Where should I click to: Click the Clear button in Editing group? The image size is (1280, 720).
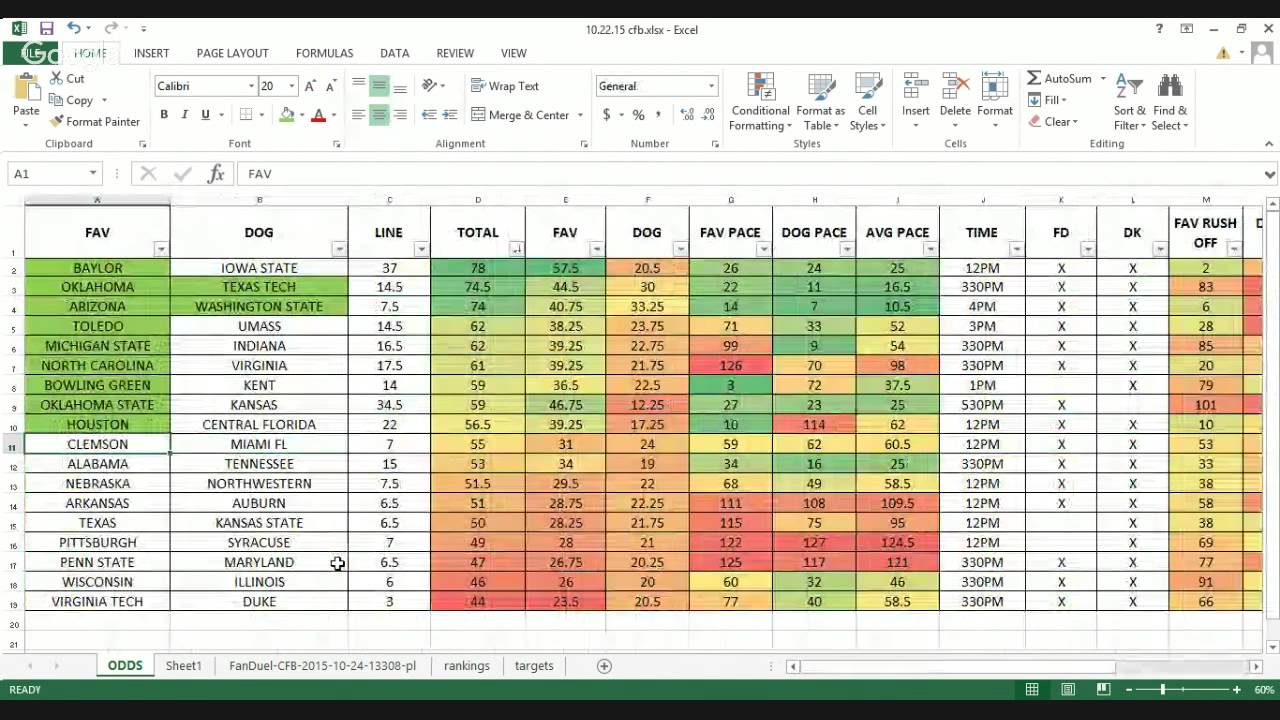(x=1053, y=122)
